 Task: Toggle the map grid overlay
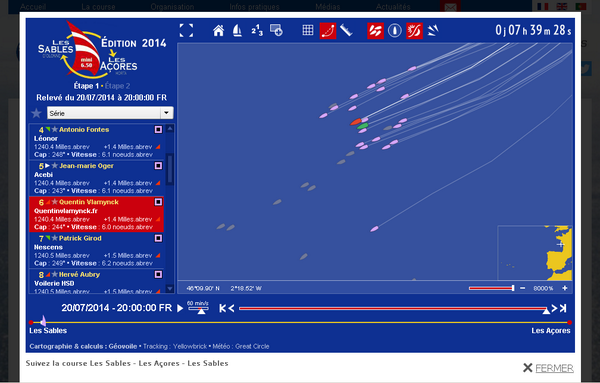pos(308,30)
